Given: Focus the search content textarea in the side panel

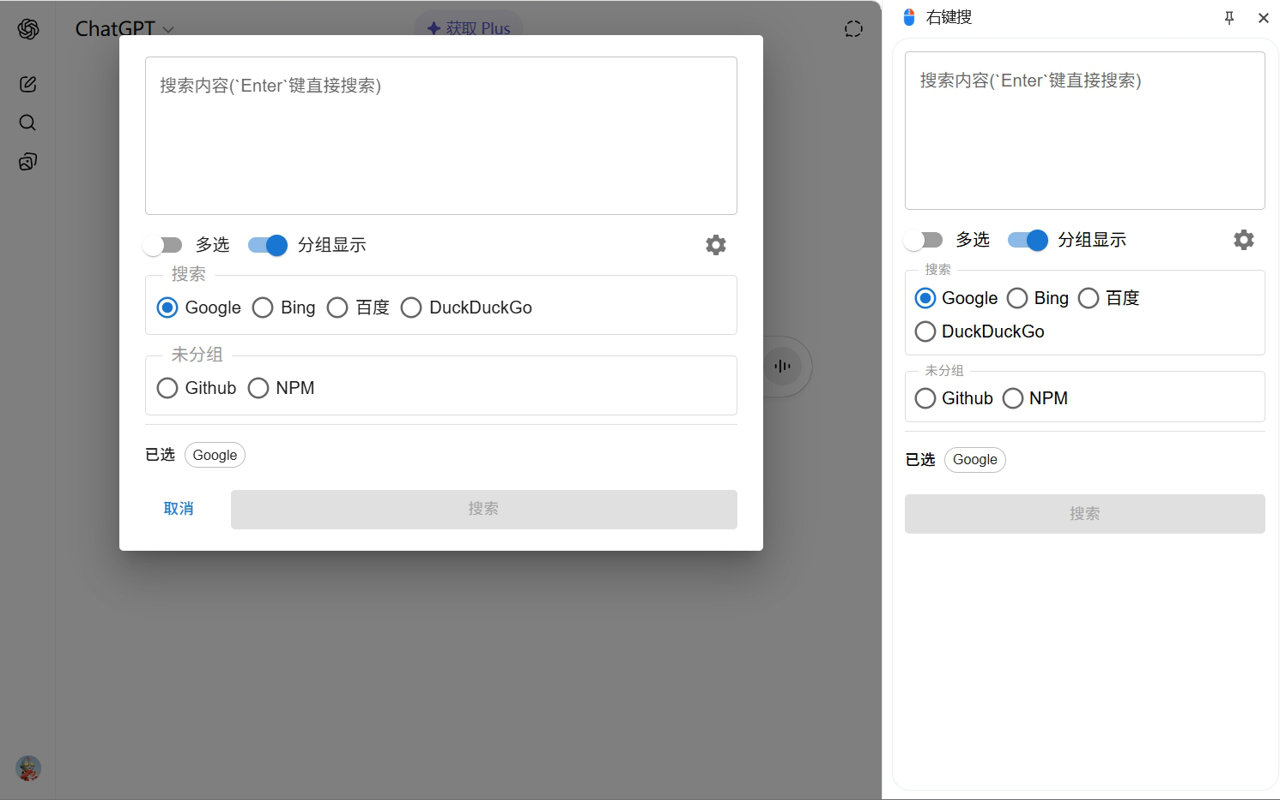Looking at the screenshot, I should [1085, 130].
